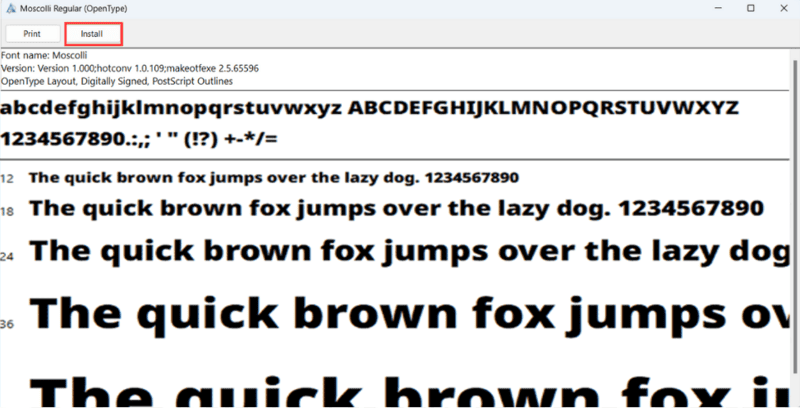
Task: Maximize the font preview window
Action: pos(751,8)
